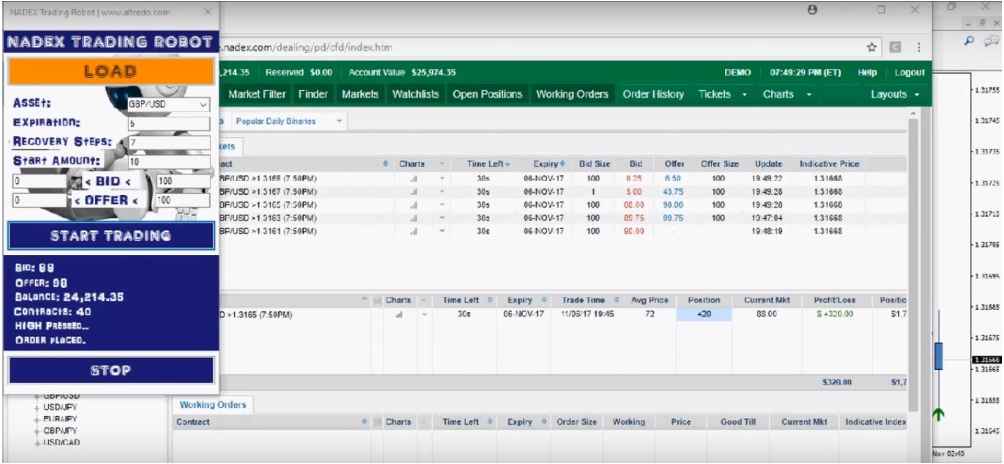Close the NADEX Trading Robot window
The width and height of the screenshot is (1004, 464).
coord(207,12)
